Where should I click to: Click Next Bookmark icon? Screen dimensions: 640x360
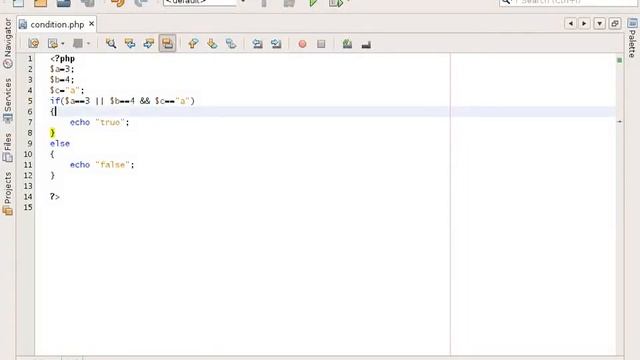coord(212,44)
